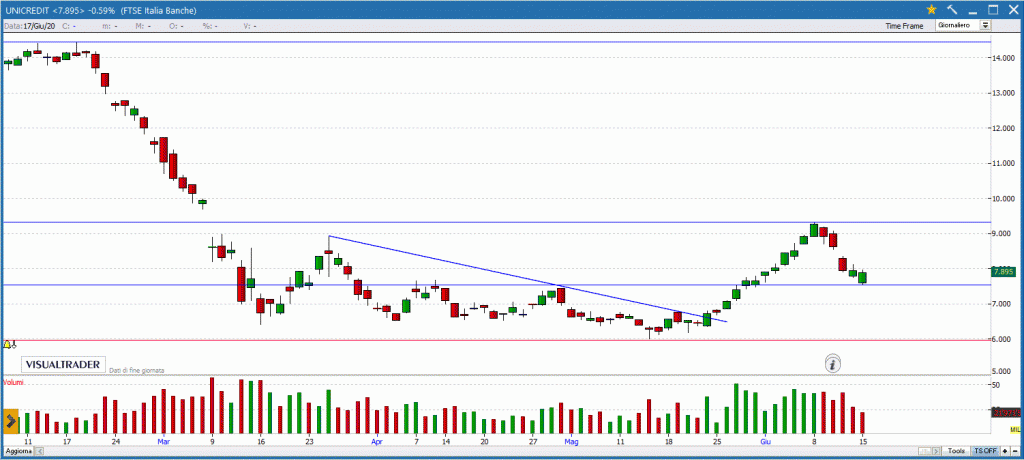Open the Time Frame Giornaliero dropdown
This screenshot has width=1024, height=460.
[964, 25]
